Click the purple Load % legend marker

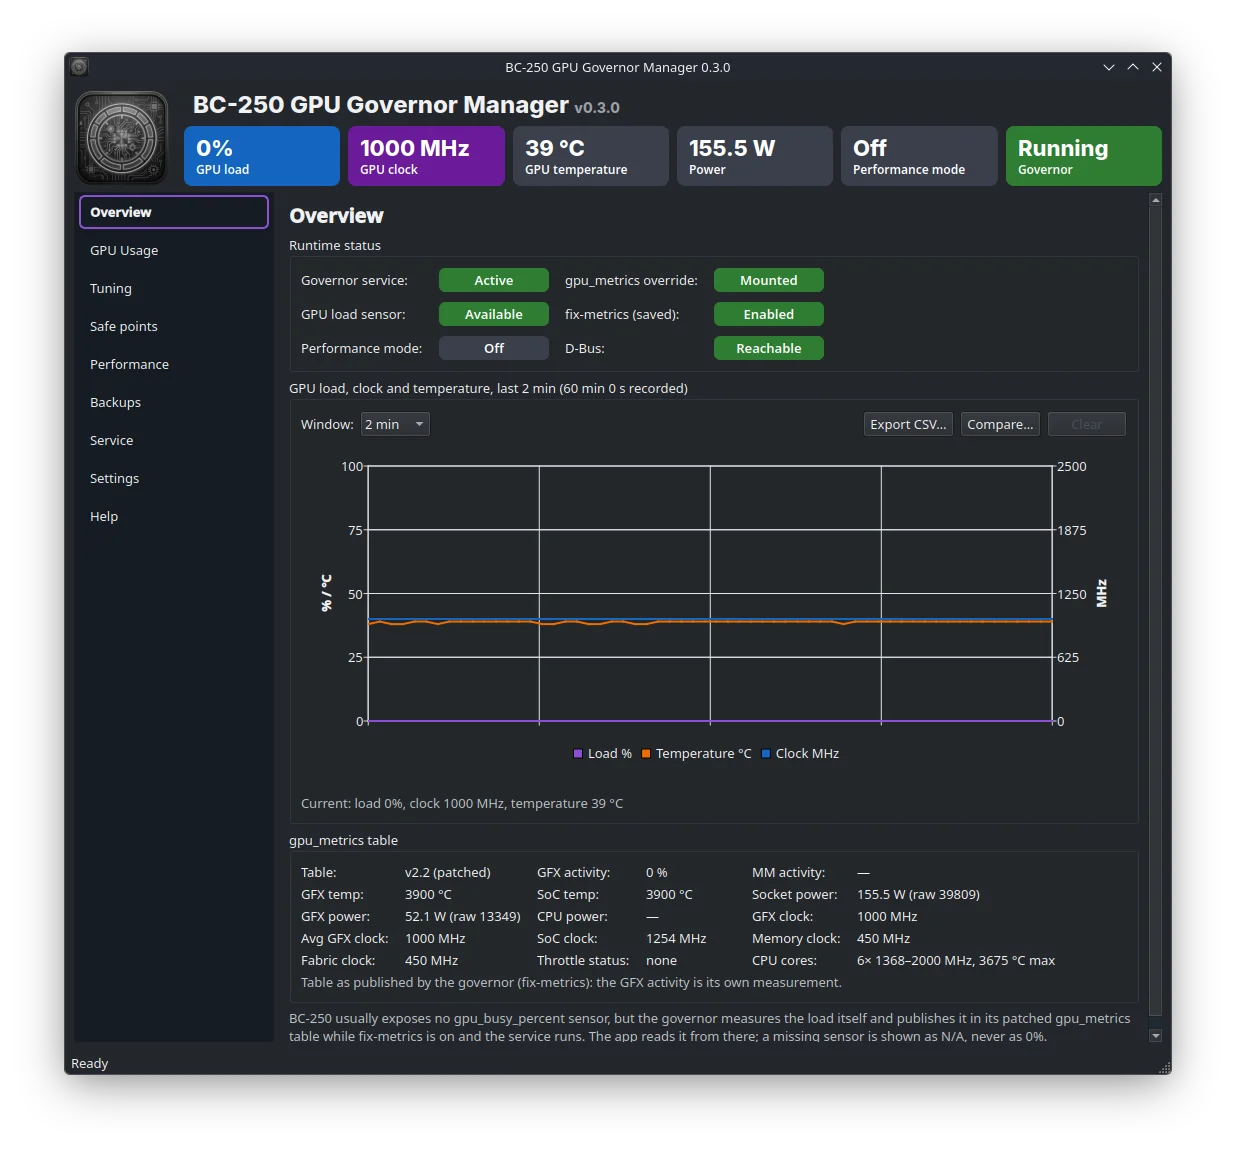point(578,754)
